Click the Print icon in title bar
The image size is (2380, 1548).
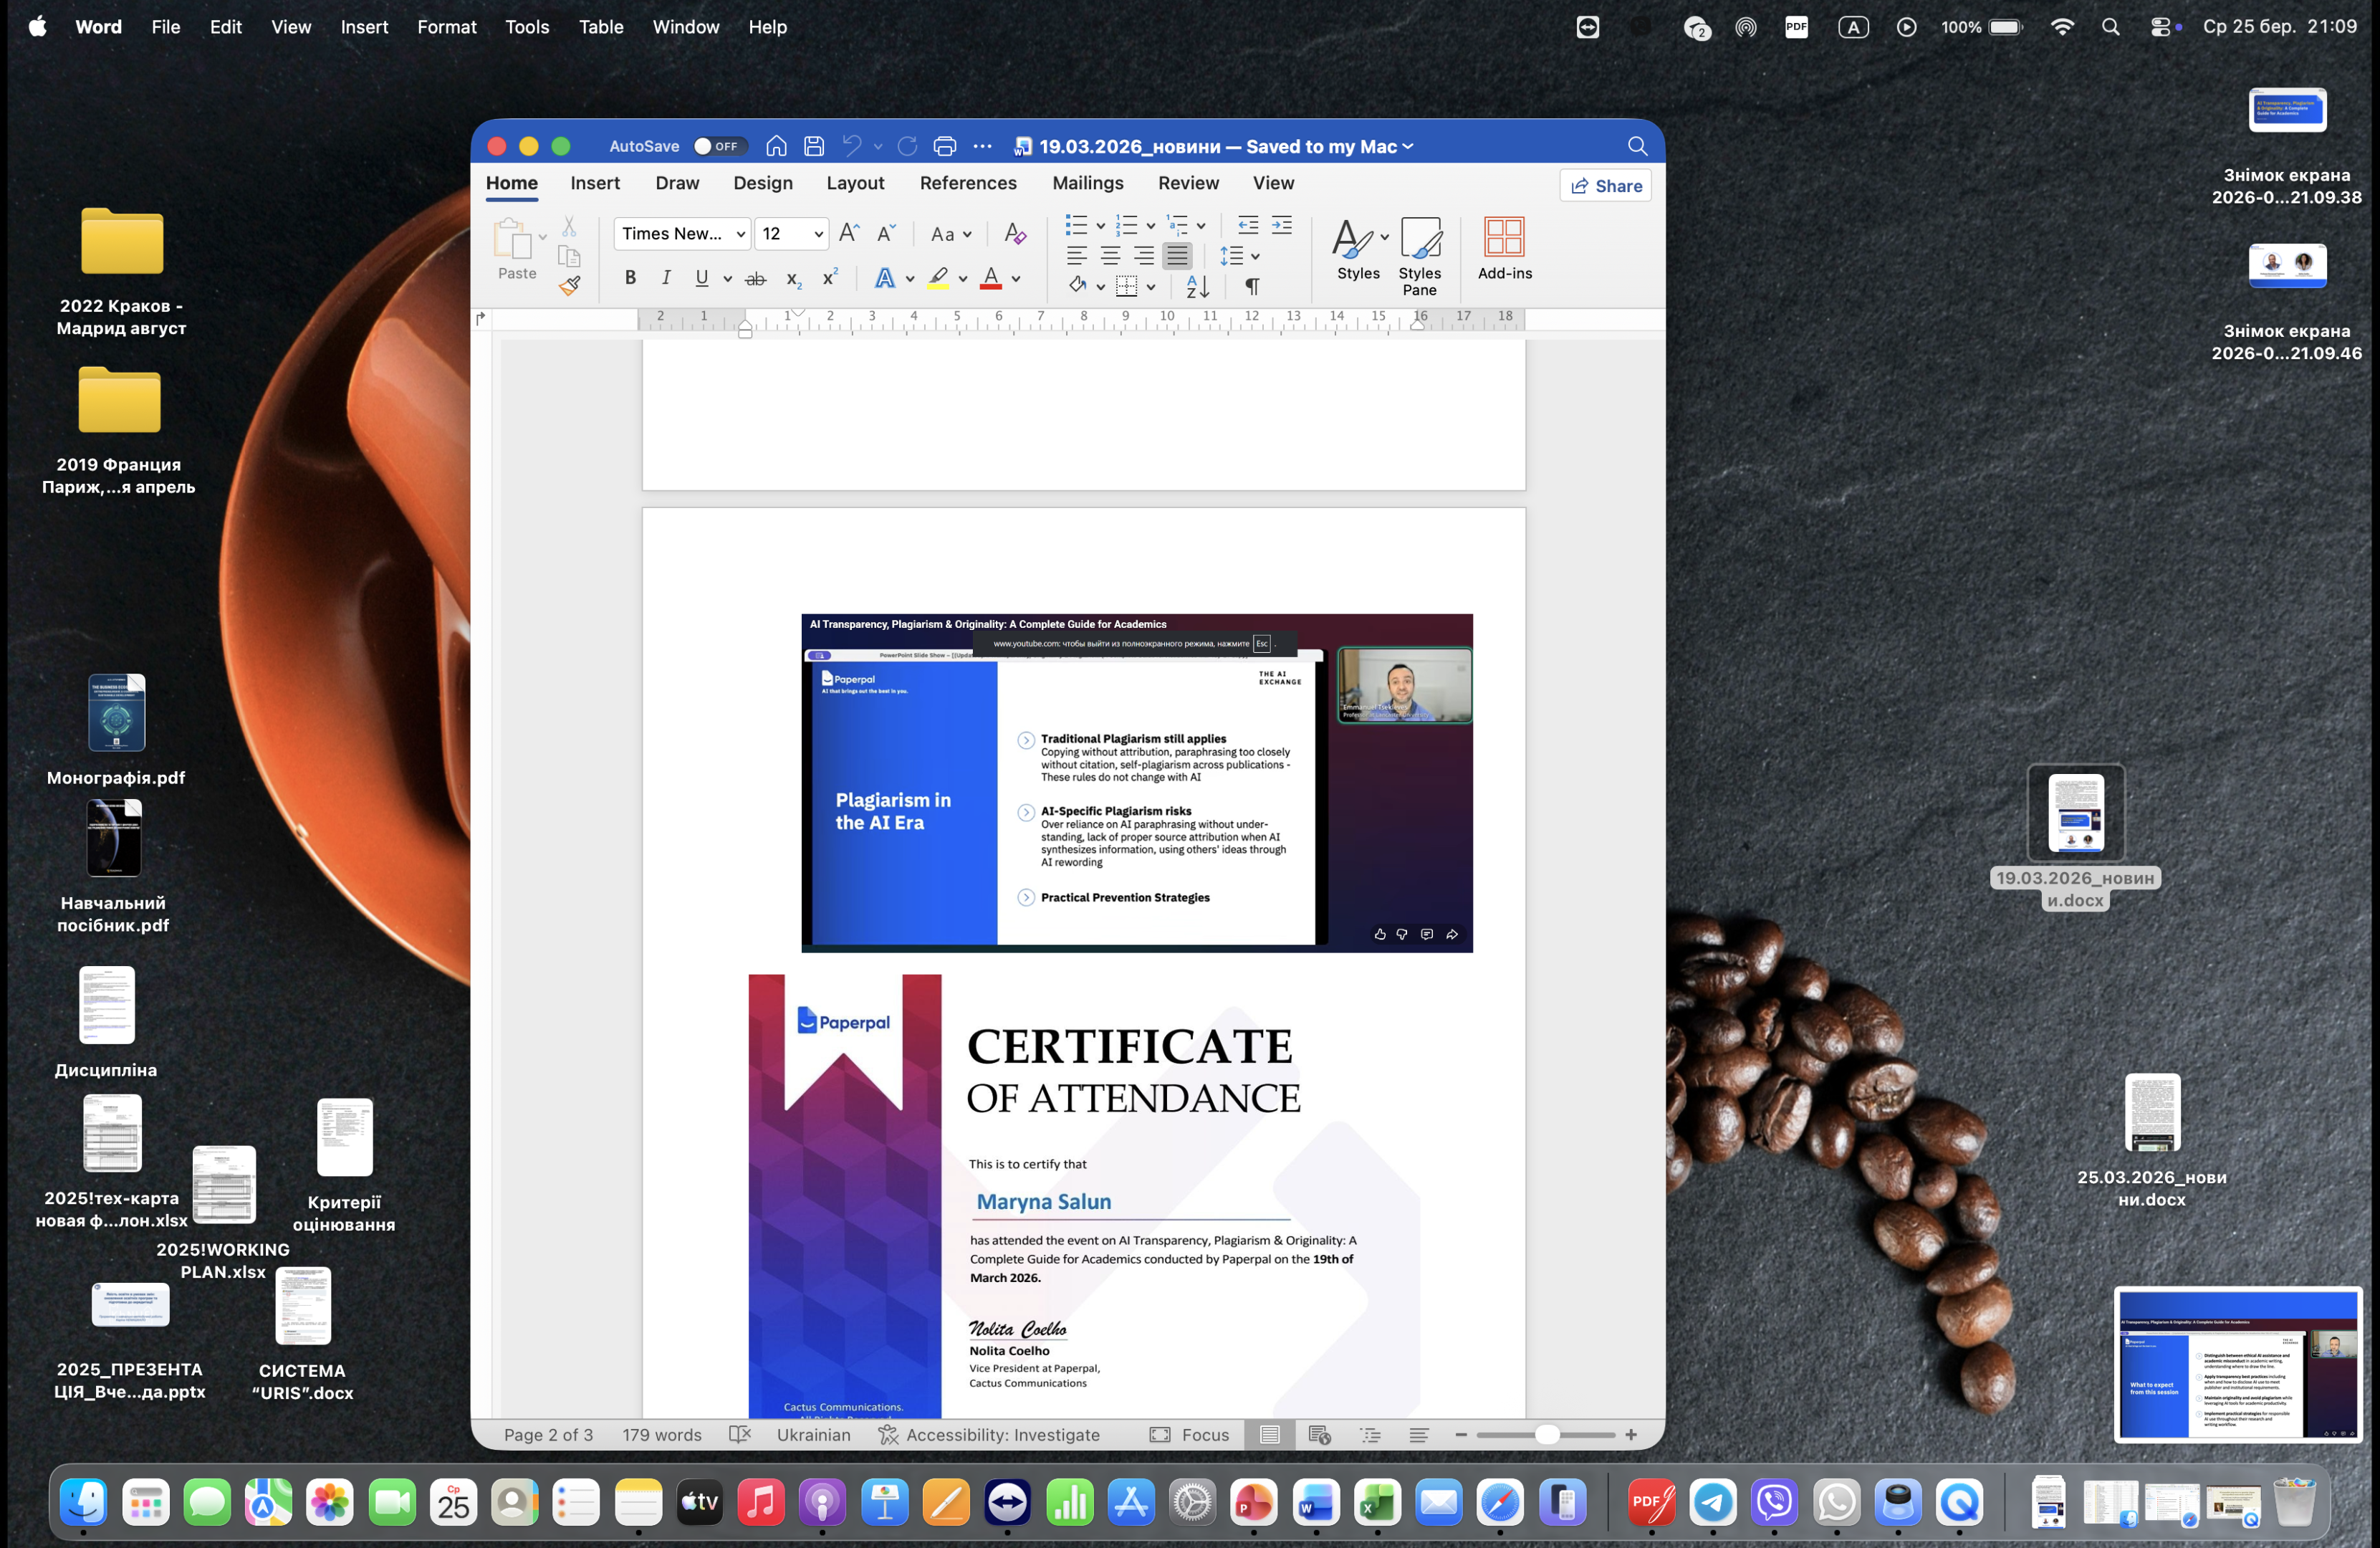(944, 146)
